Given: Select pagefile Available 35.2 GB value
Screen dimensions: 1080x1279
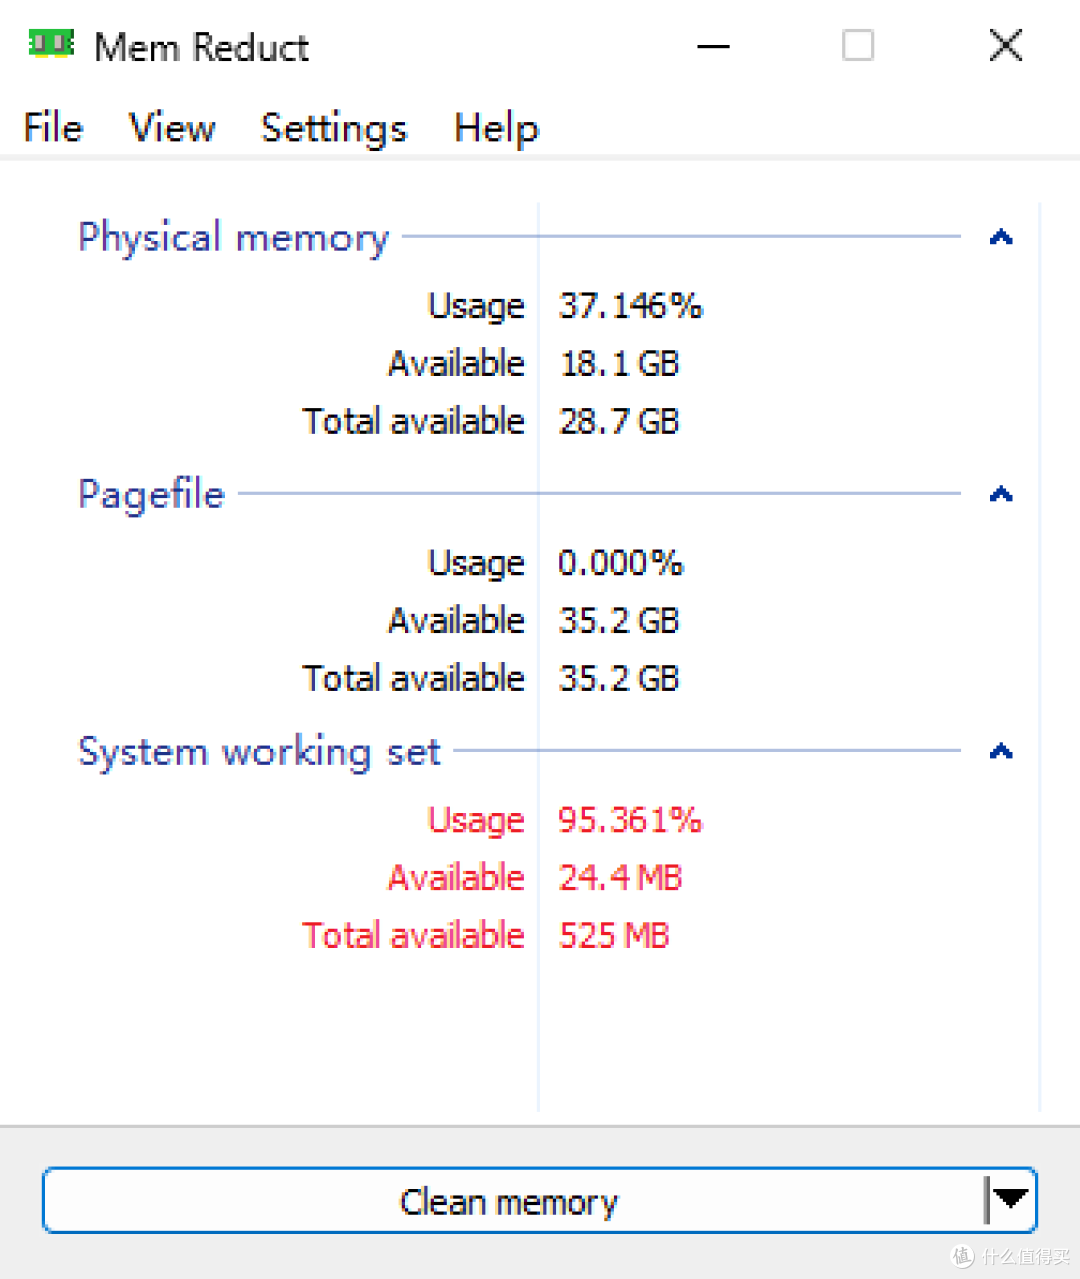Looking at the screenshot, I should click(x=619, y=620).
